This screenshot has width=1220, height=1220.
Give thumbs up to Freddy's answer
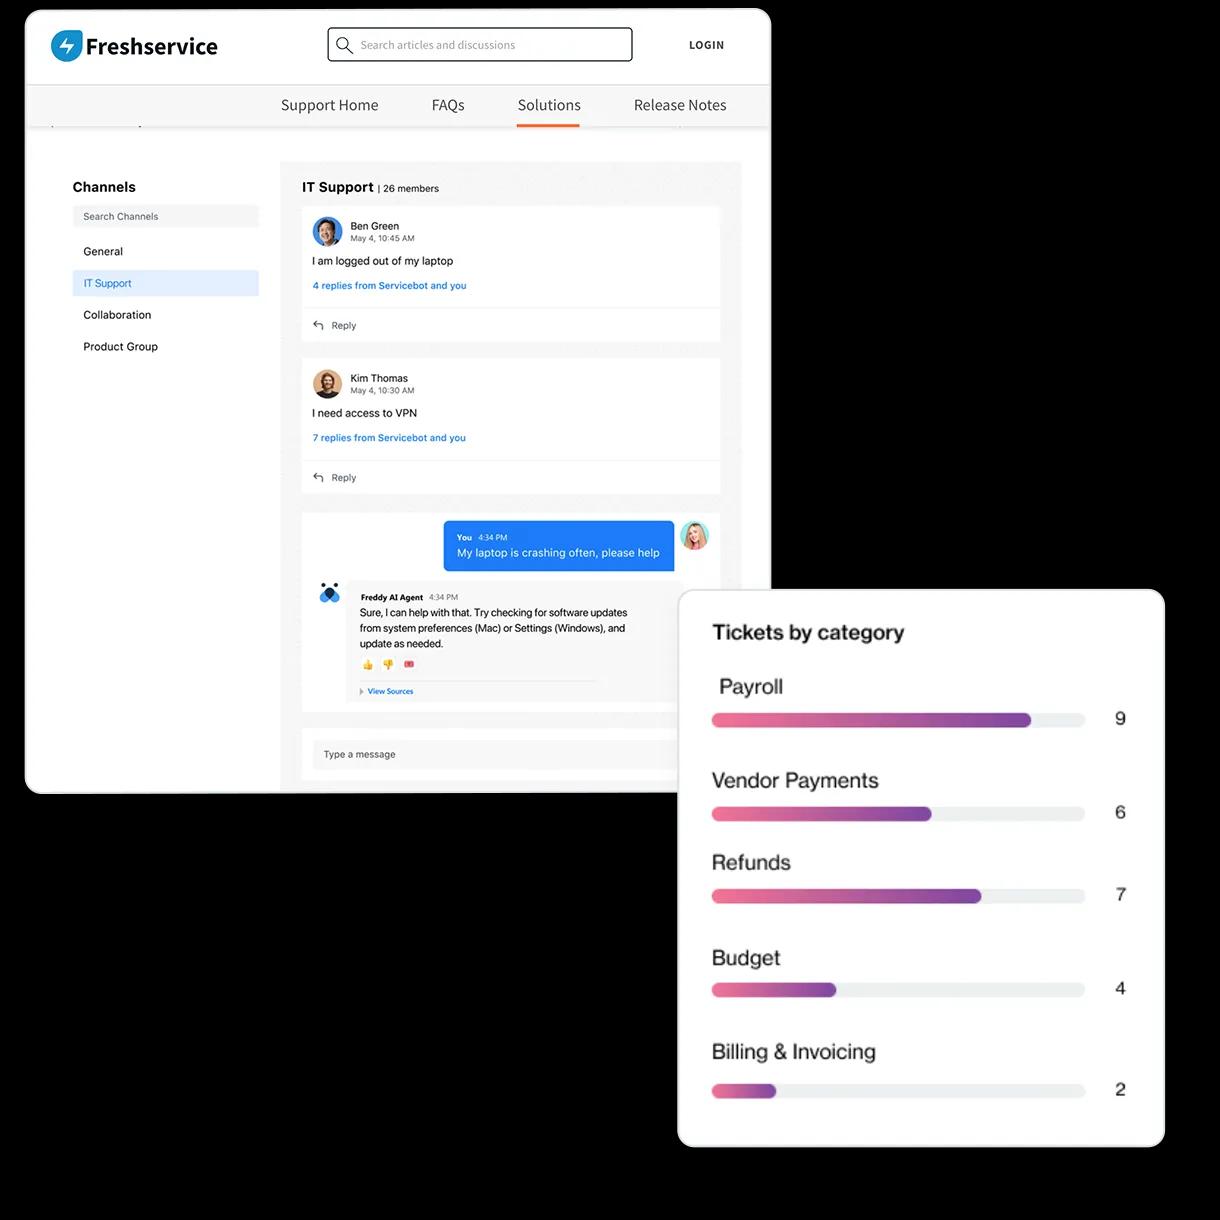point(368,664)
